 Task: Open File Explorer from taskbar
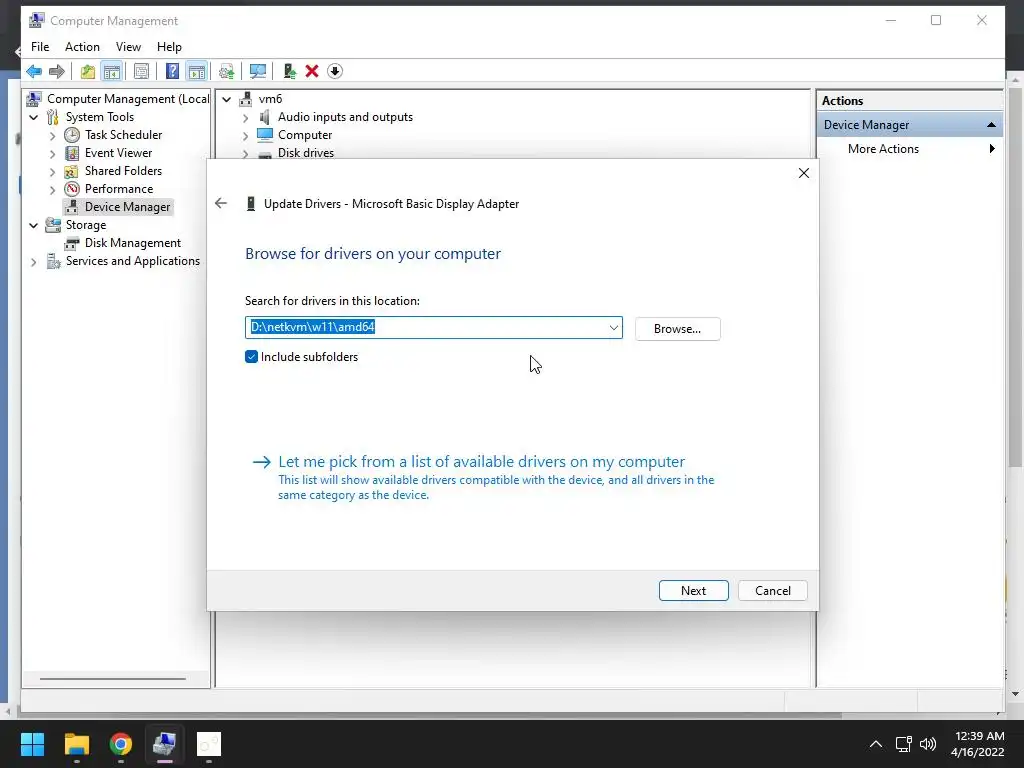tap(76, 744)
